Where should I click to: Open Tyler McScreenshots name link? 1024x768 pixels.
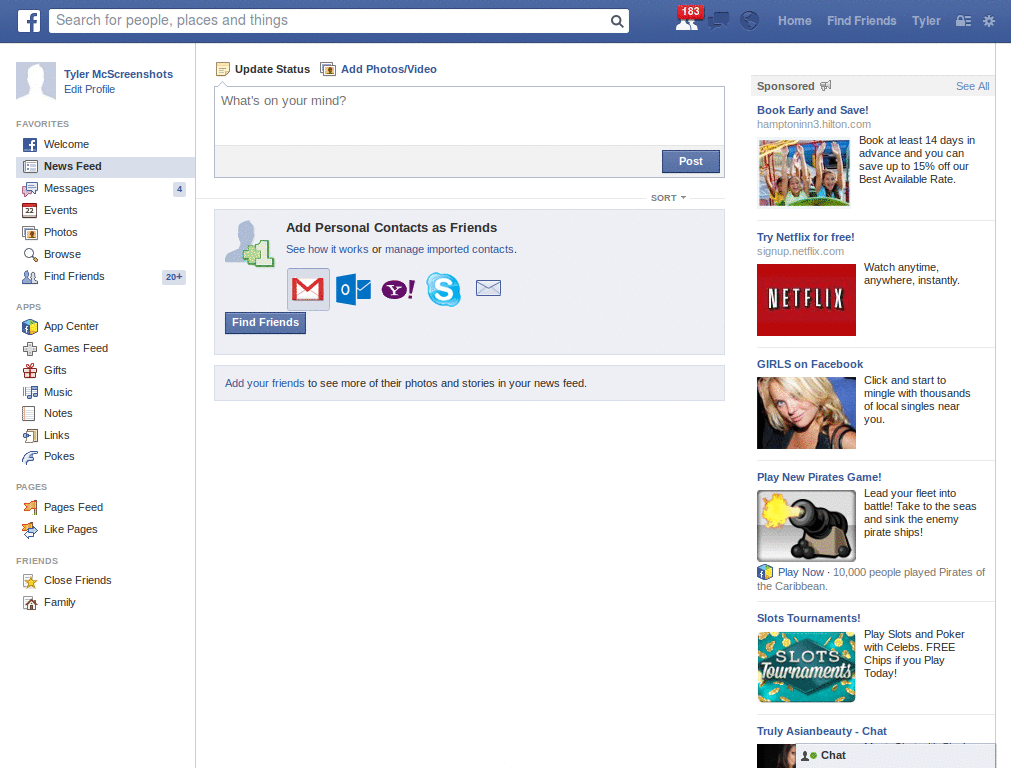[118, 74]
